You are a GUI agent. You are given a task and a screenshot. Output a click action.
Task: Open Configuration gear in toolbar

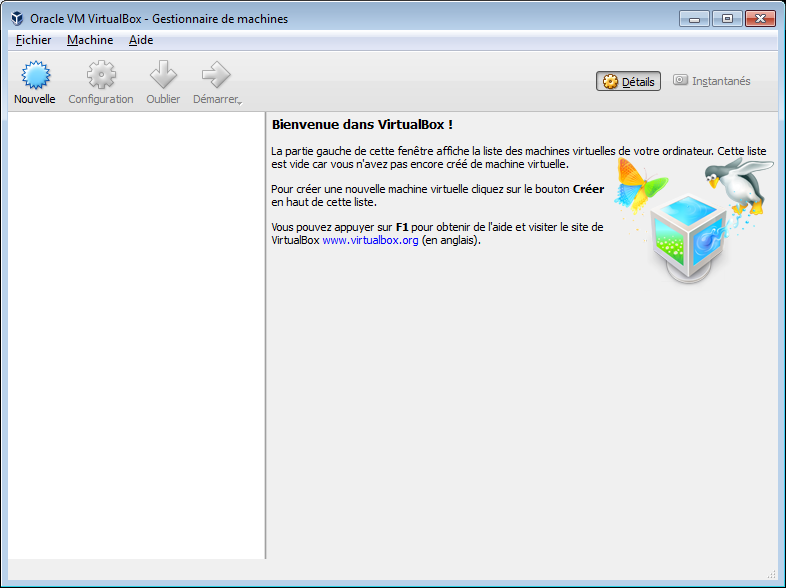[101, 75]
